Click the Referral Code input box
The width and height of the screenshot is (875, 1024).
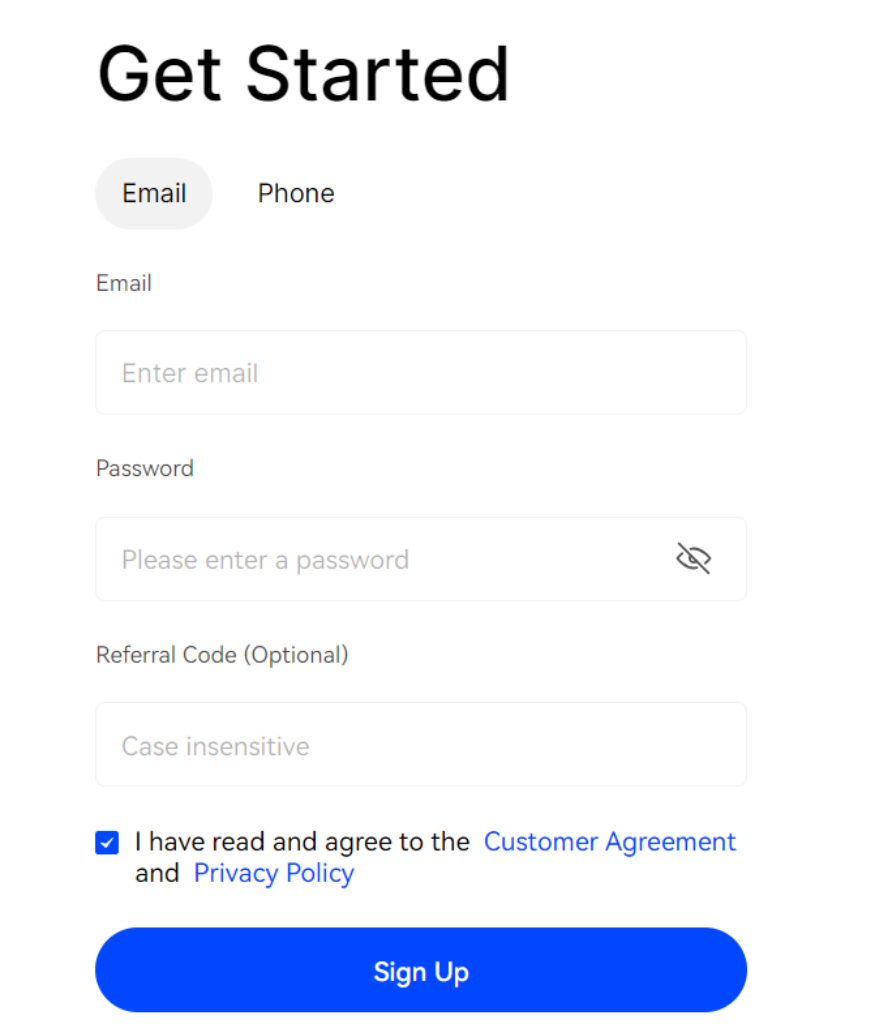[420, 745]
